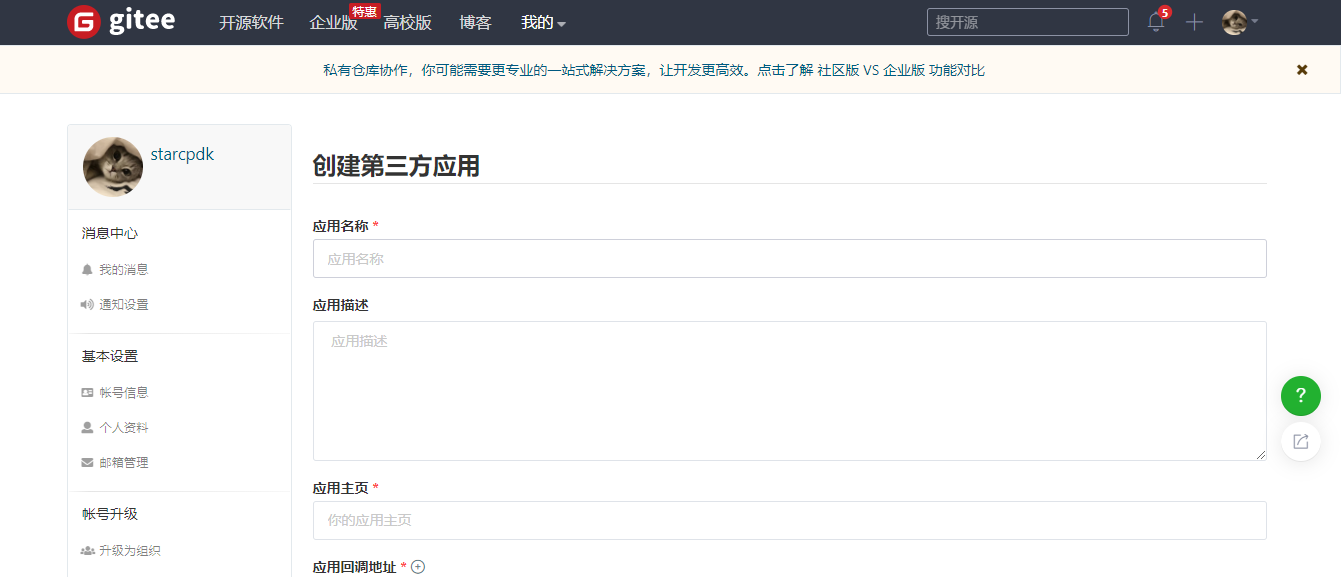Click the 帐号升级 section heading
The image size is (1341, 577).
(109, 514)
